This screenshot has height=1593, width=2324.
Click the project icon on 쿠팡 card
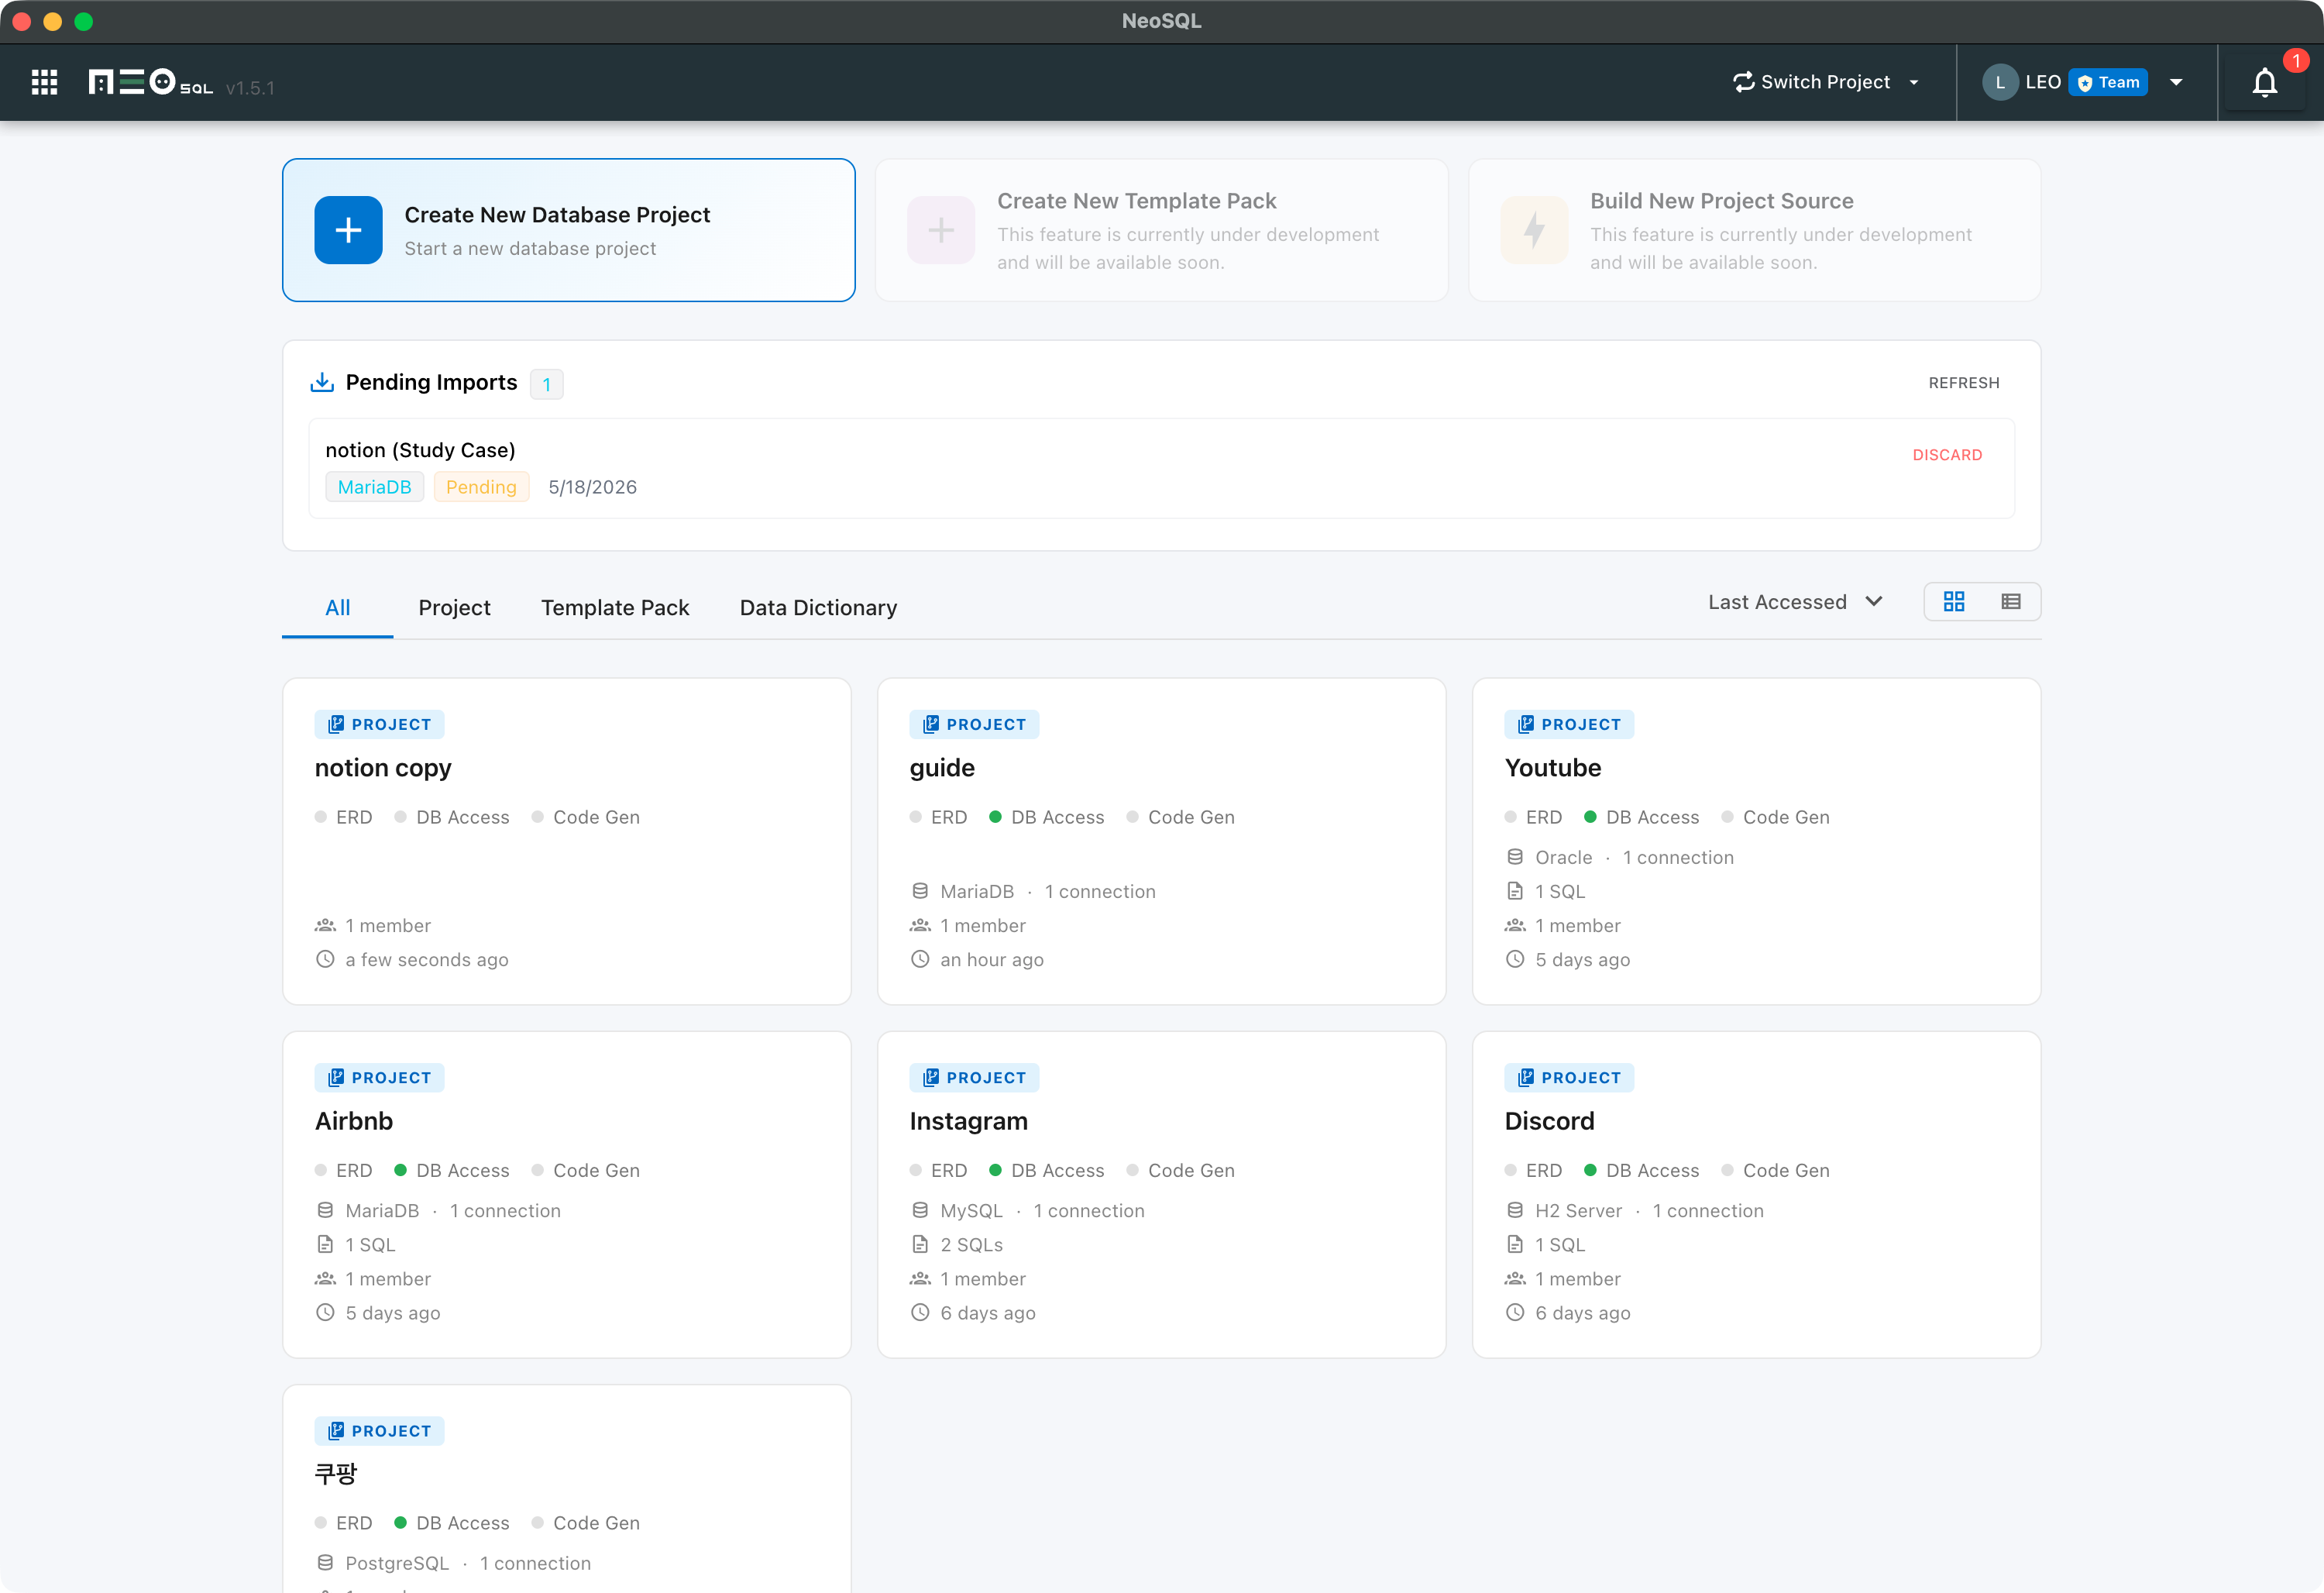click(x=336, y=1430)
